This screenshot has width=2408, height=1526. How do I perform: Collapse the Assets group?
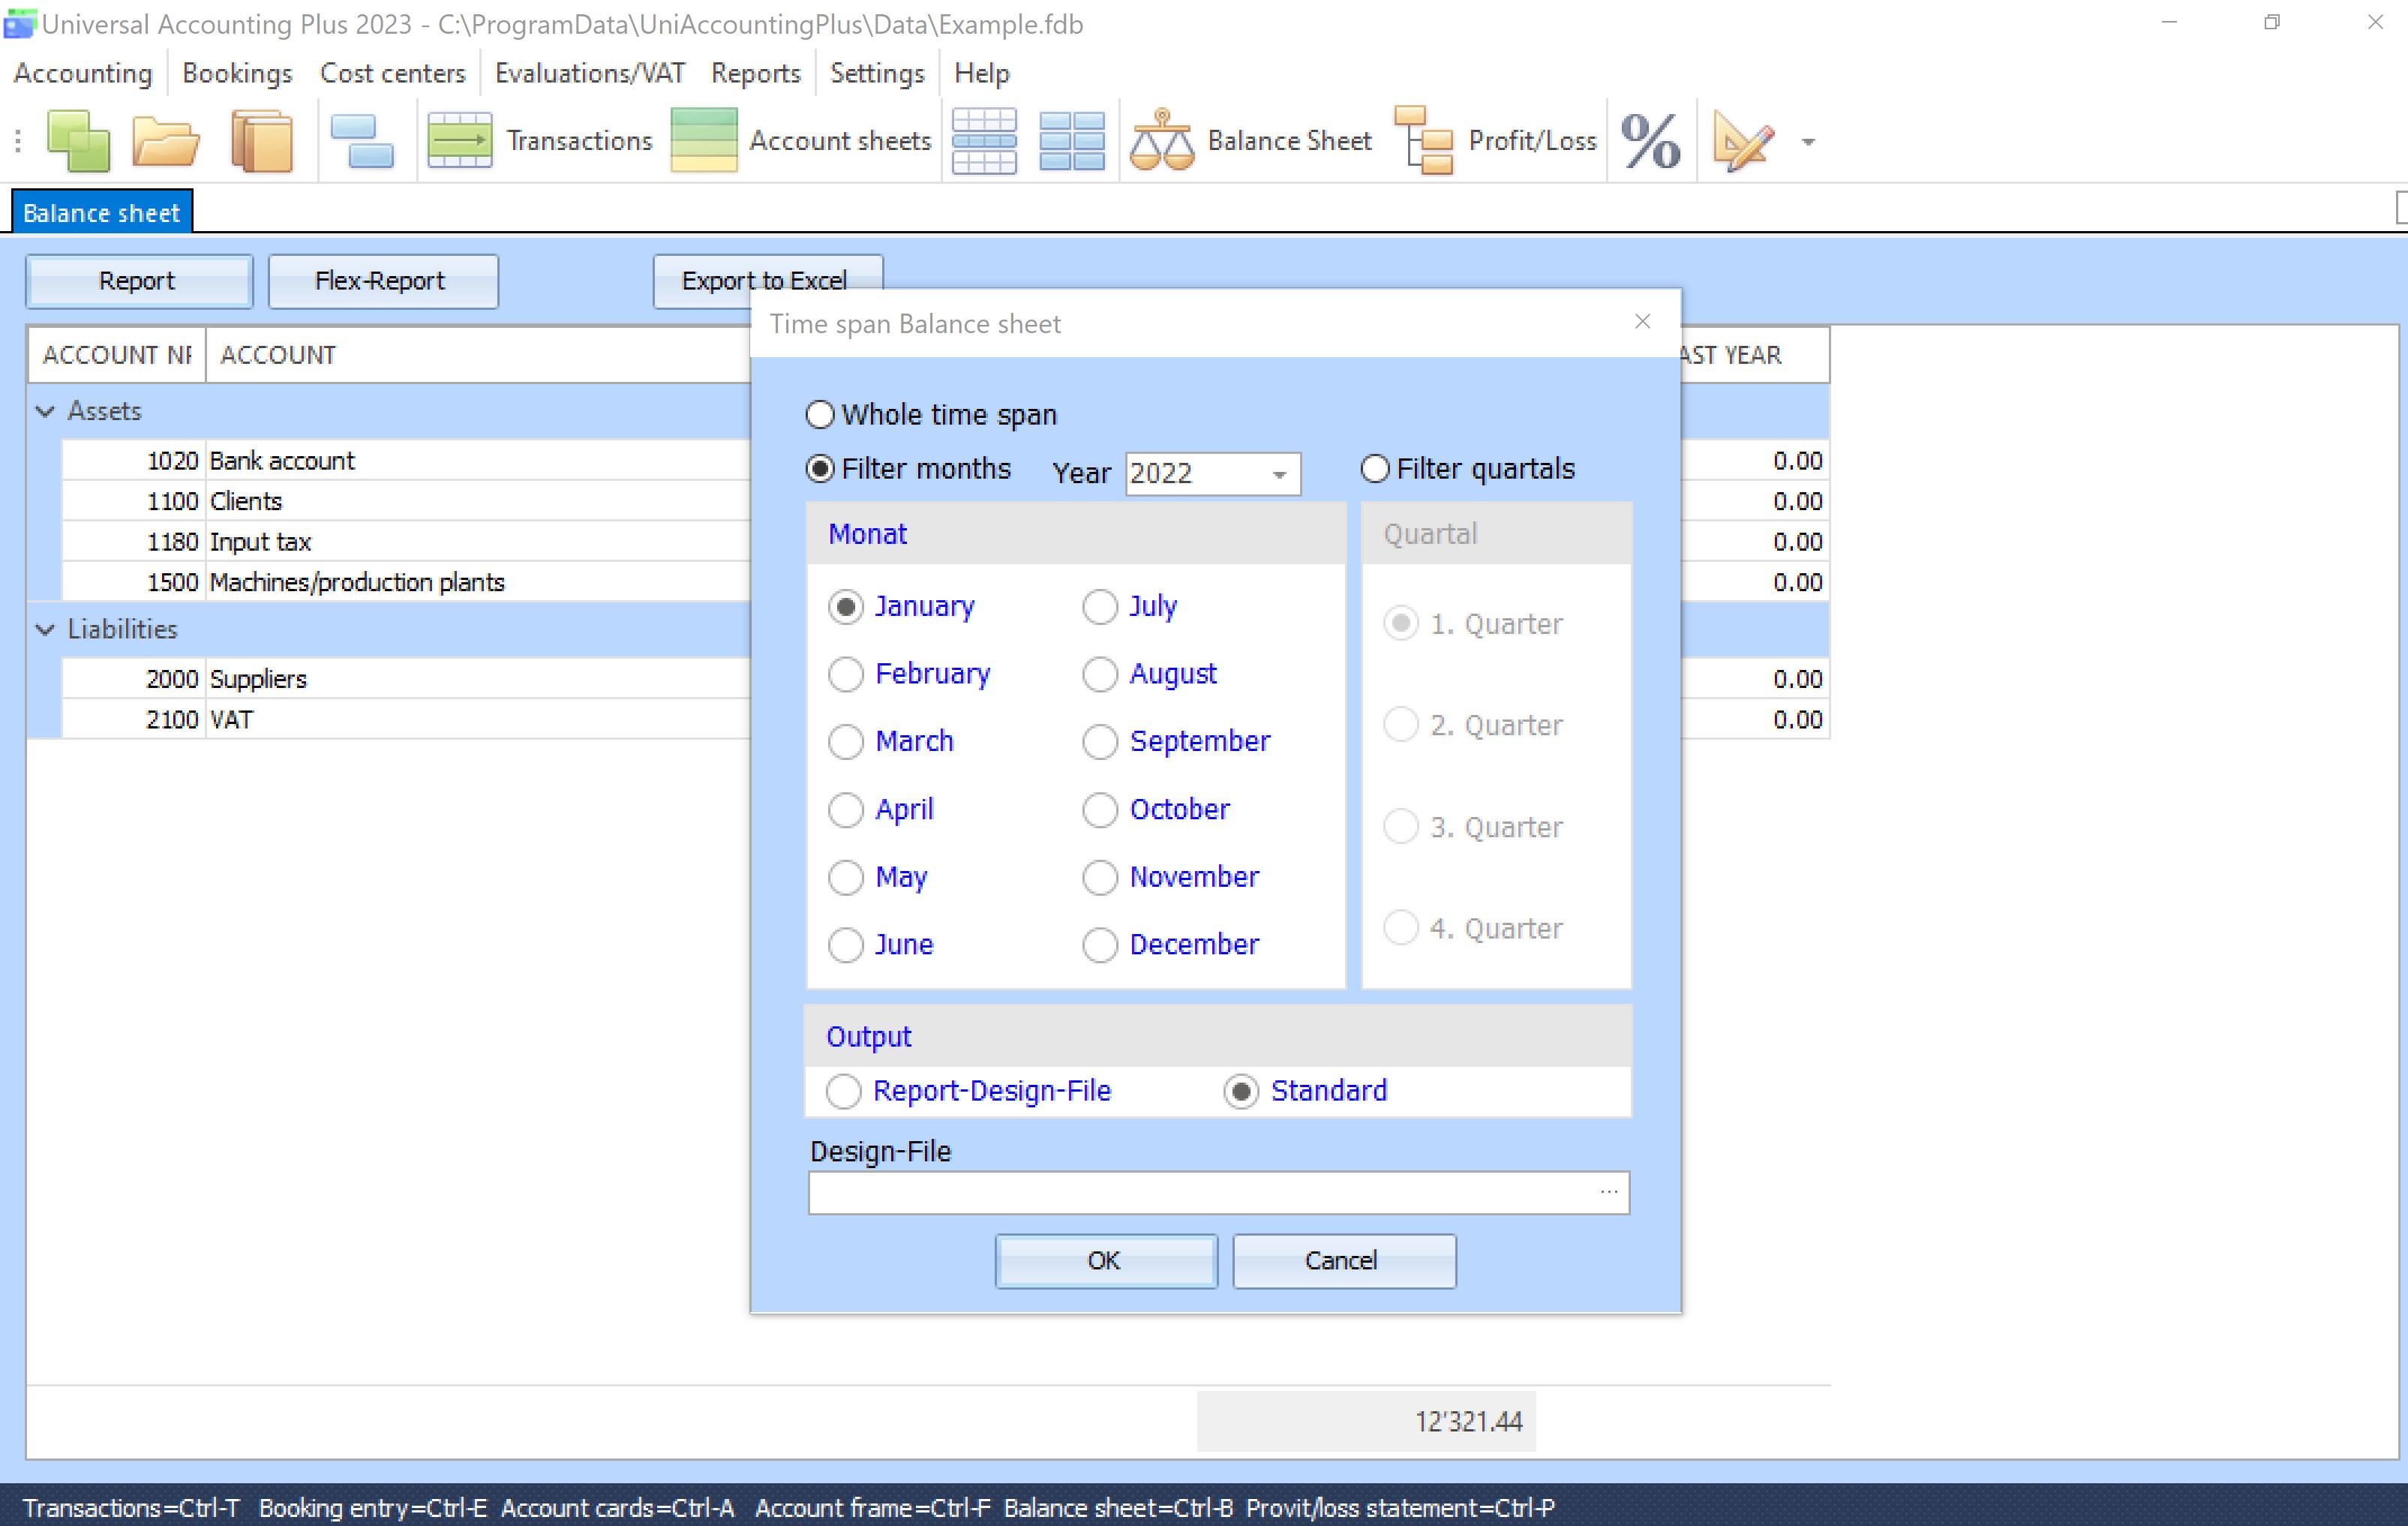pyautogui.click(x=45, y=411)
